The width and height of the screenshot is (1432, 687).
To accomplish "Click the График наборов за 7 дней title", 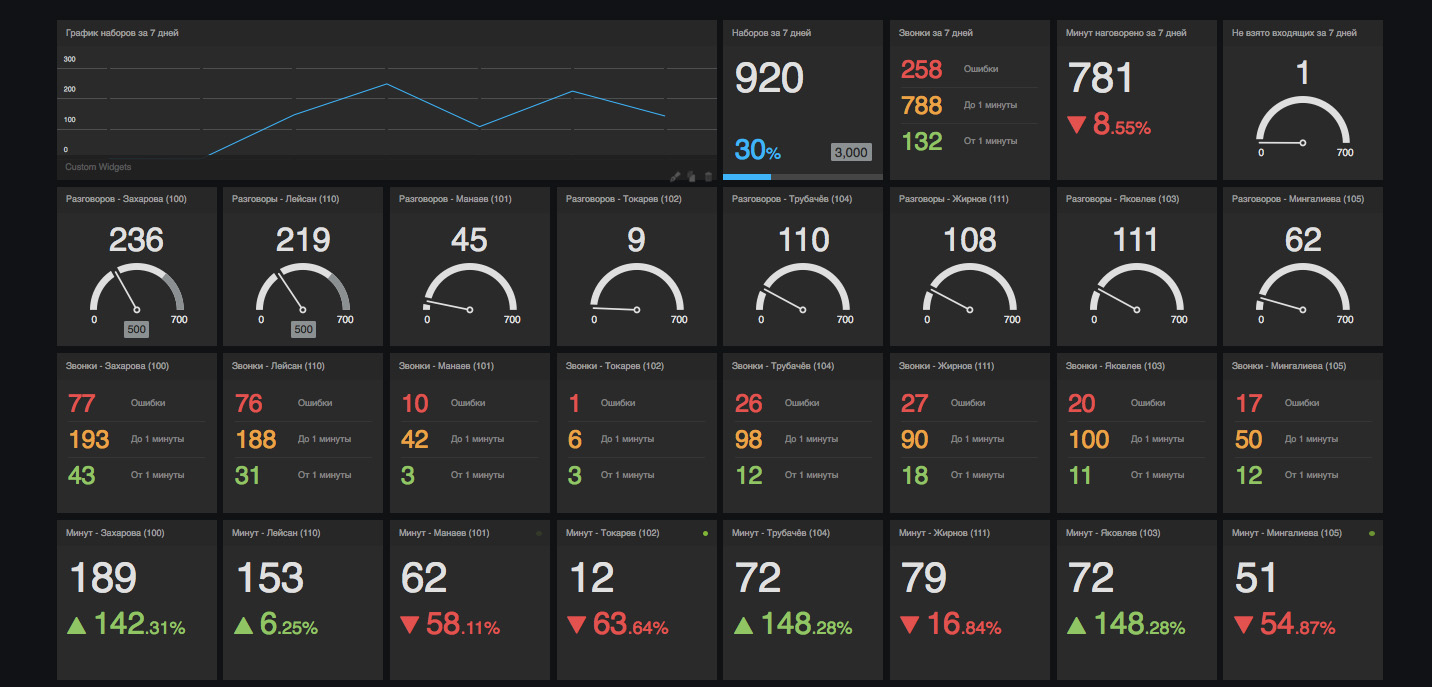I will [x=122, y=33].
